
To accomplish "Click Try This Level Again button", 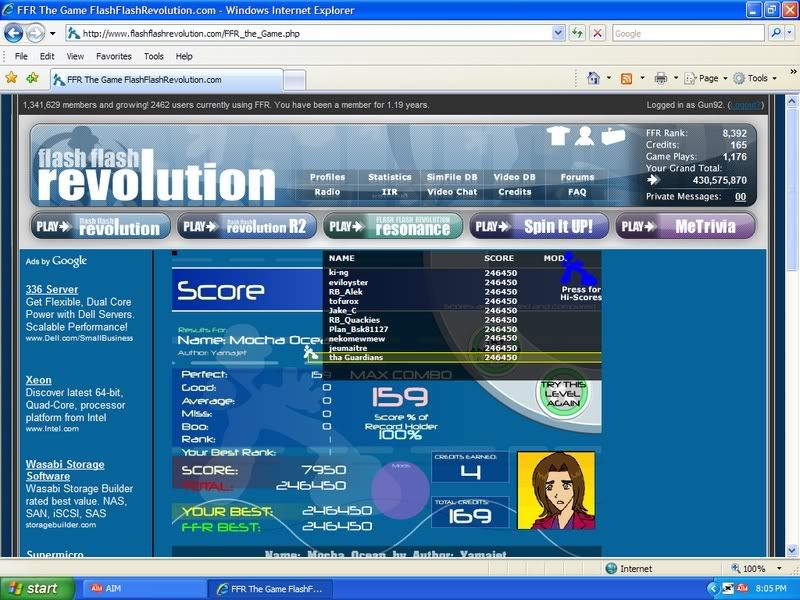I will 563,393.
